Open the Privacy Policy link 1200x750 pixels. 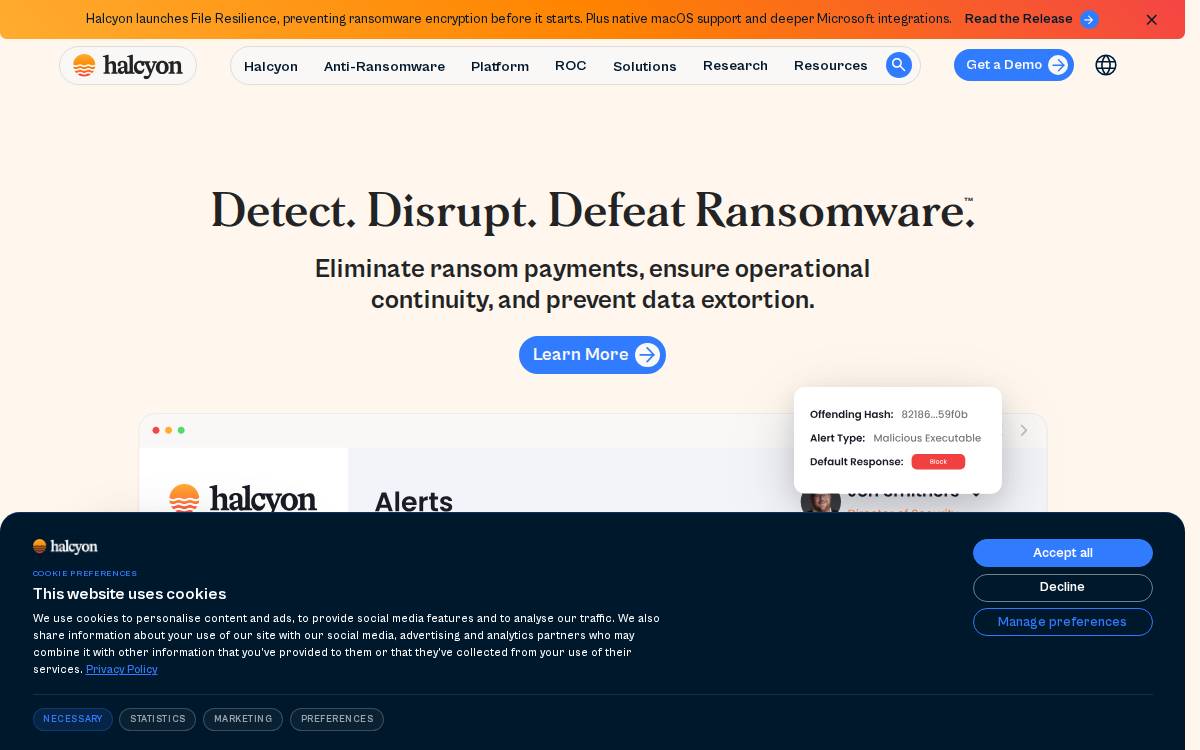coord(122,670)
